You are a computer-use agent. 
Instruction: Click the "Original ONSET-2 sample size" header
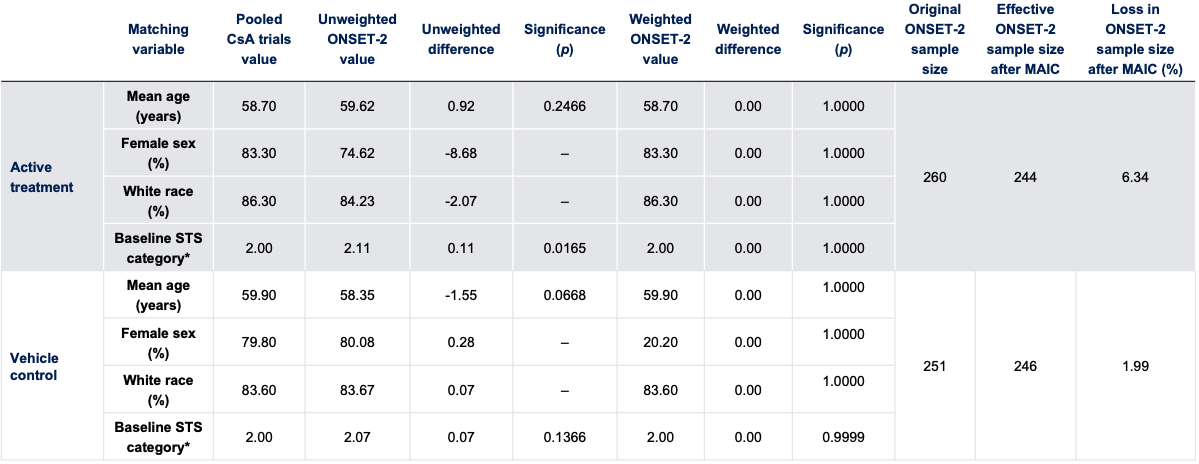pos(935,39)
